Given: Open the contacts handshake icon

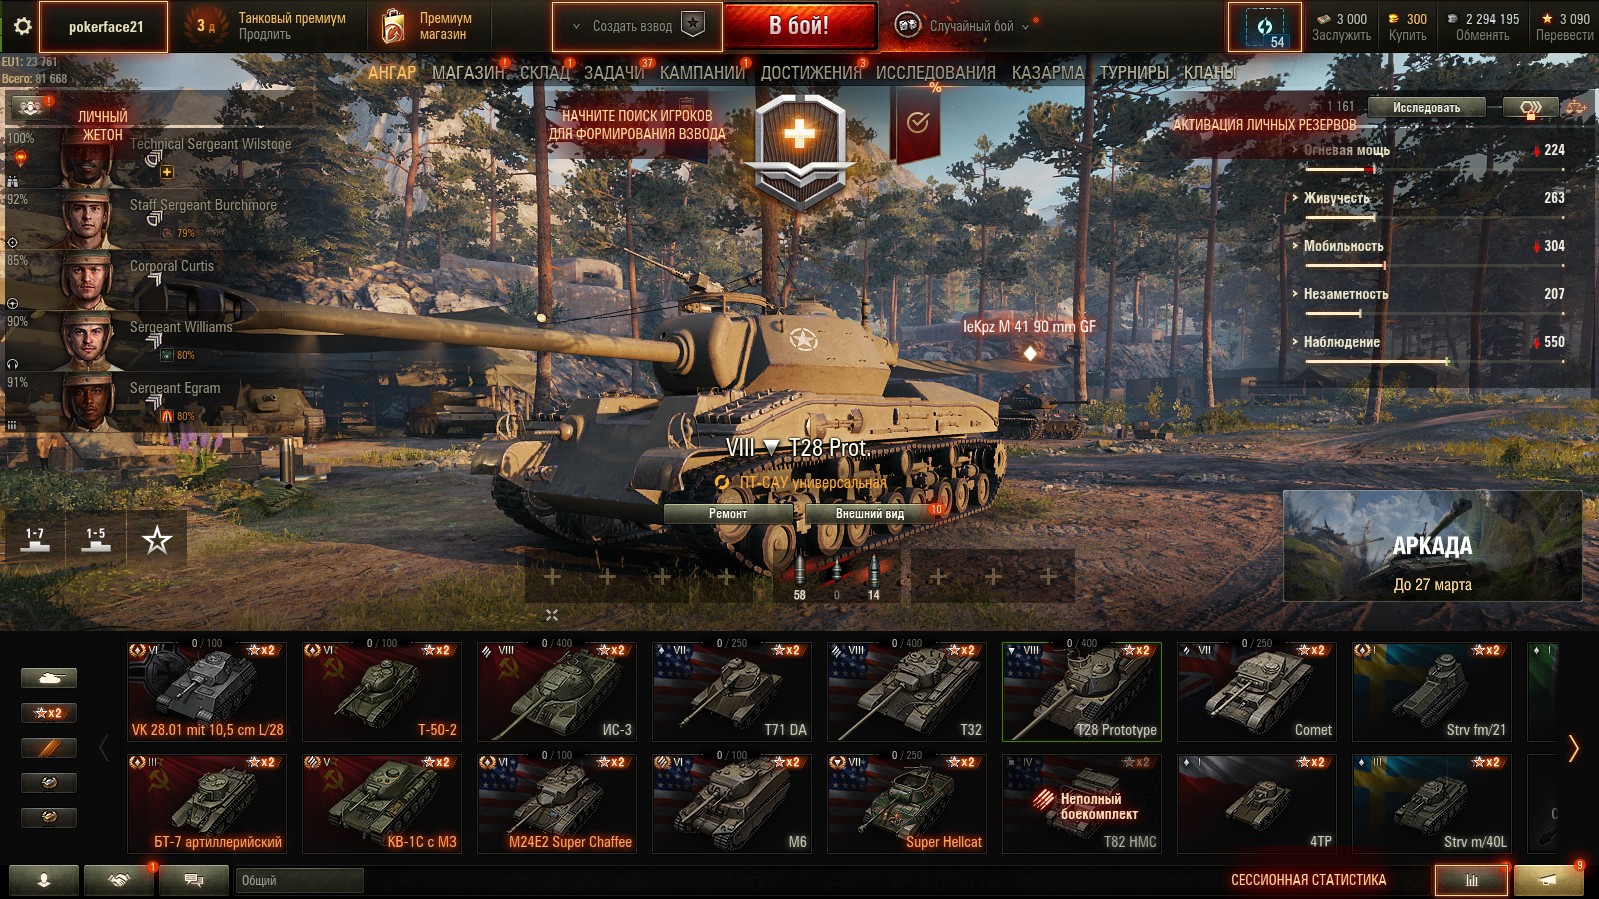Looking at the screenshot, I should coord(119,880).
